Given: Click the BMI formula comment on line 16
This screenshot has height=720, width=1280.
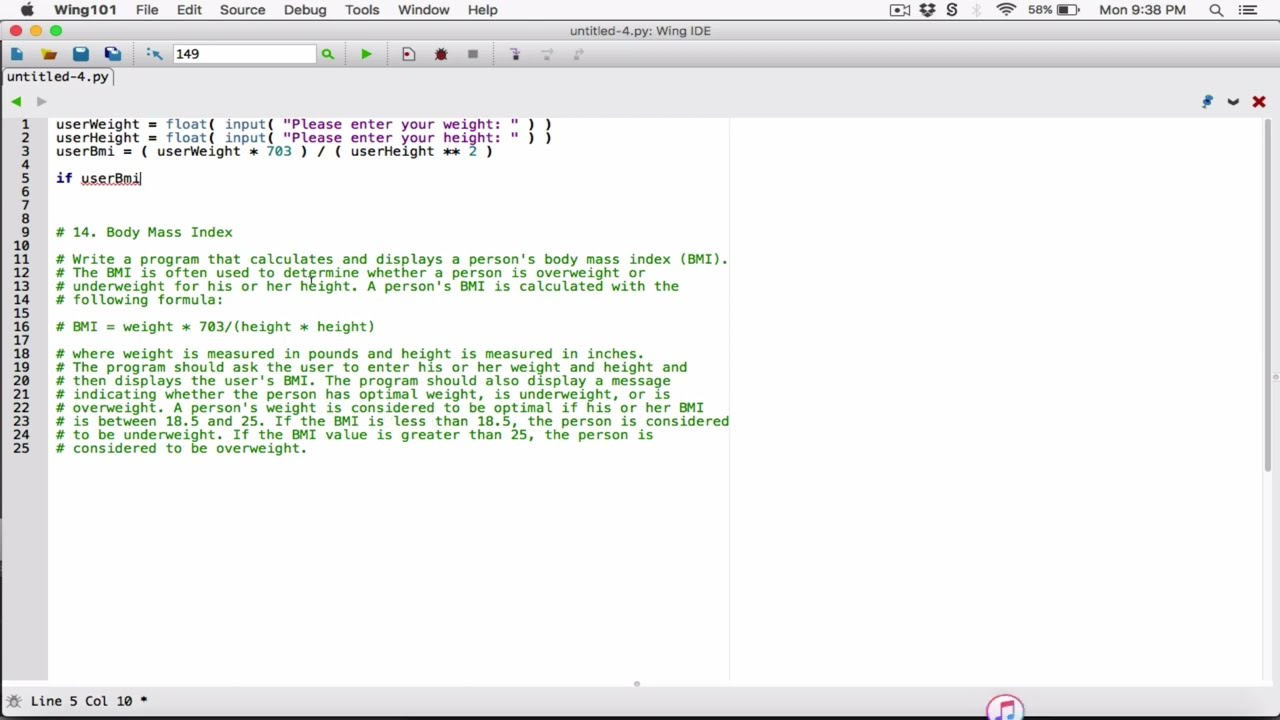Looking at the screenshot, I should 215,326.
